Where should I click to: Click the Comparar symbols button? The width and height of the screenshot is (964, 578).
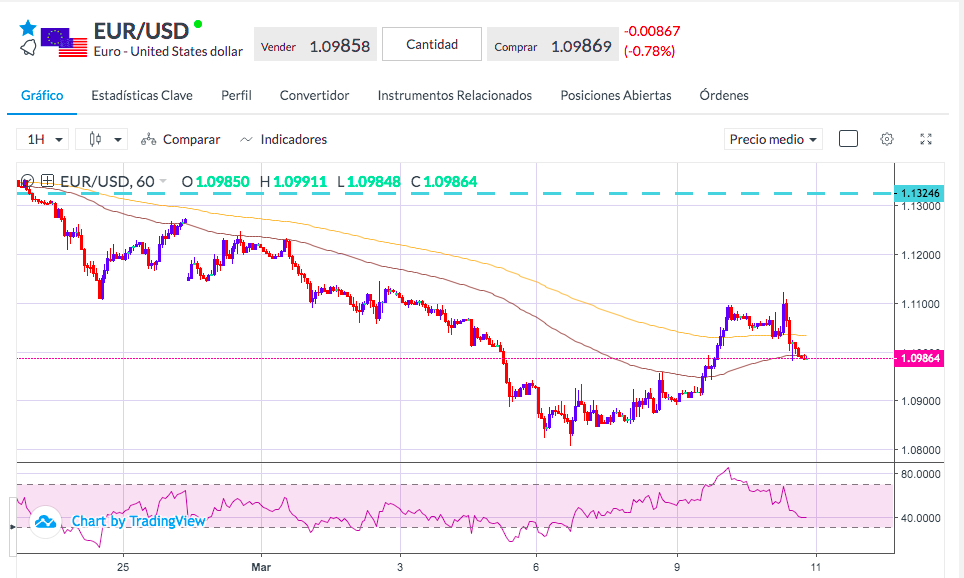coord(181,140)
